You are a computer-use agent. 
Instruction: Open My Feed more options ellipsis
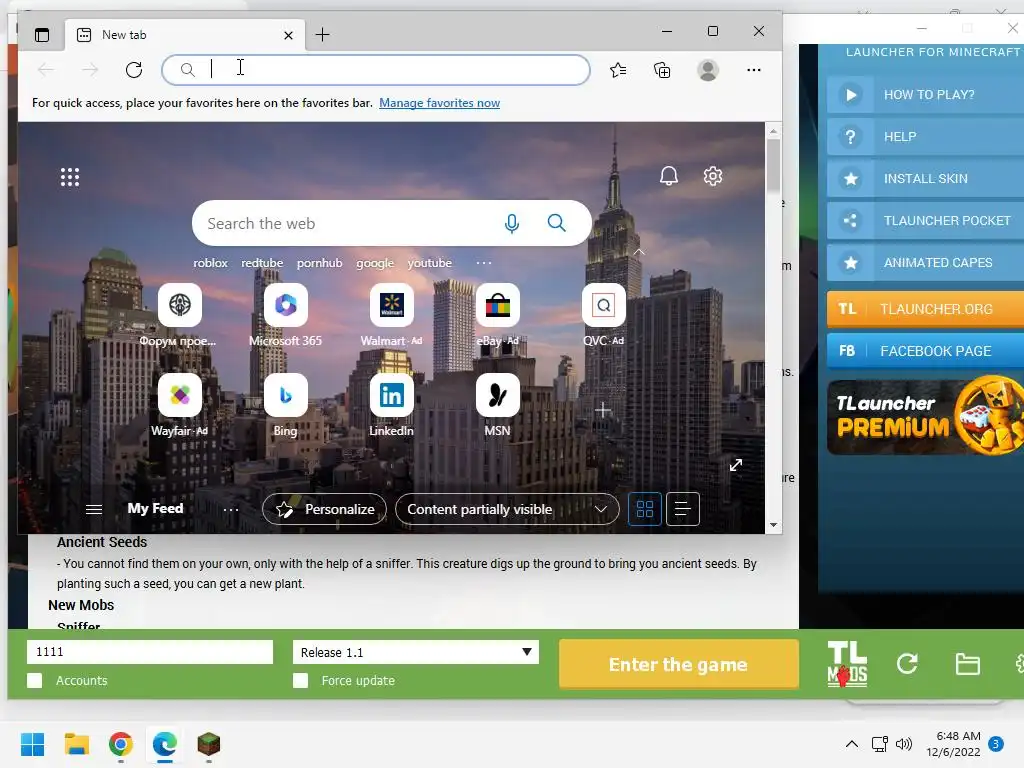coord(231,509)
